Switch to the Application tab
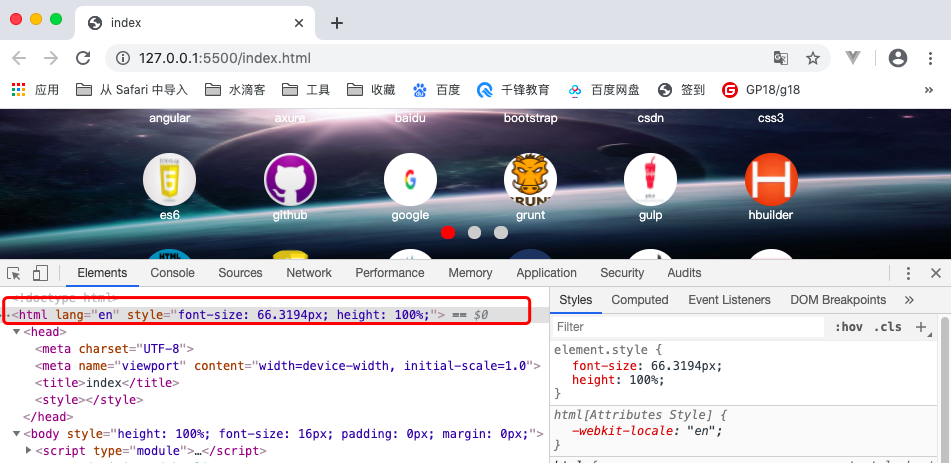Image resolution: width=951 pixels, height=463 pixels. (x=546, y=273)
